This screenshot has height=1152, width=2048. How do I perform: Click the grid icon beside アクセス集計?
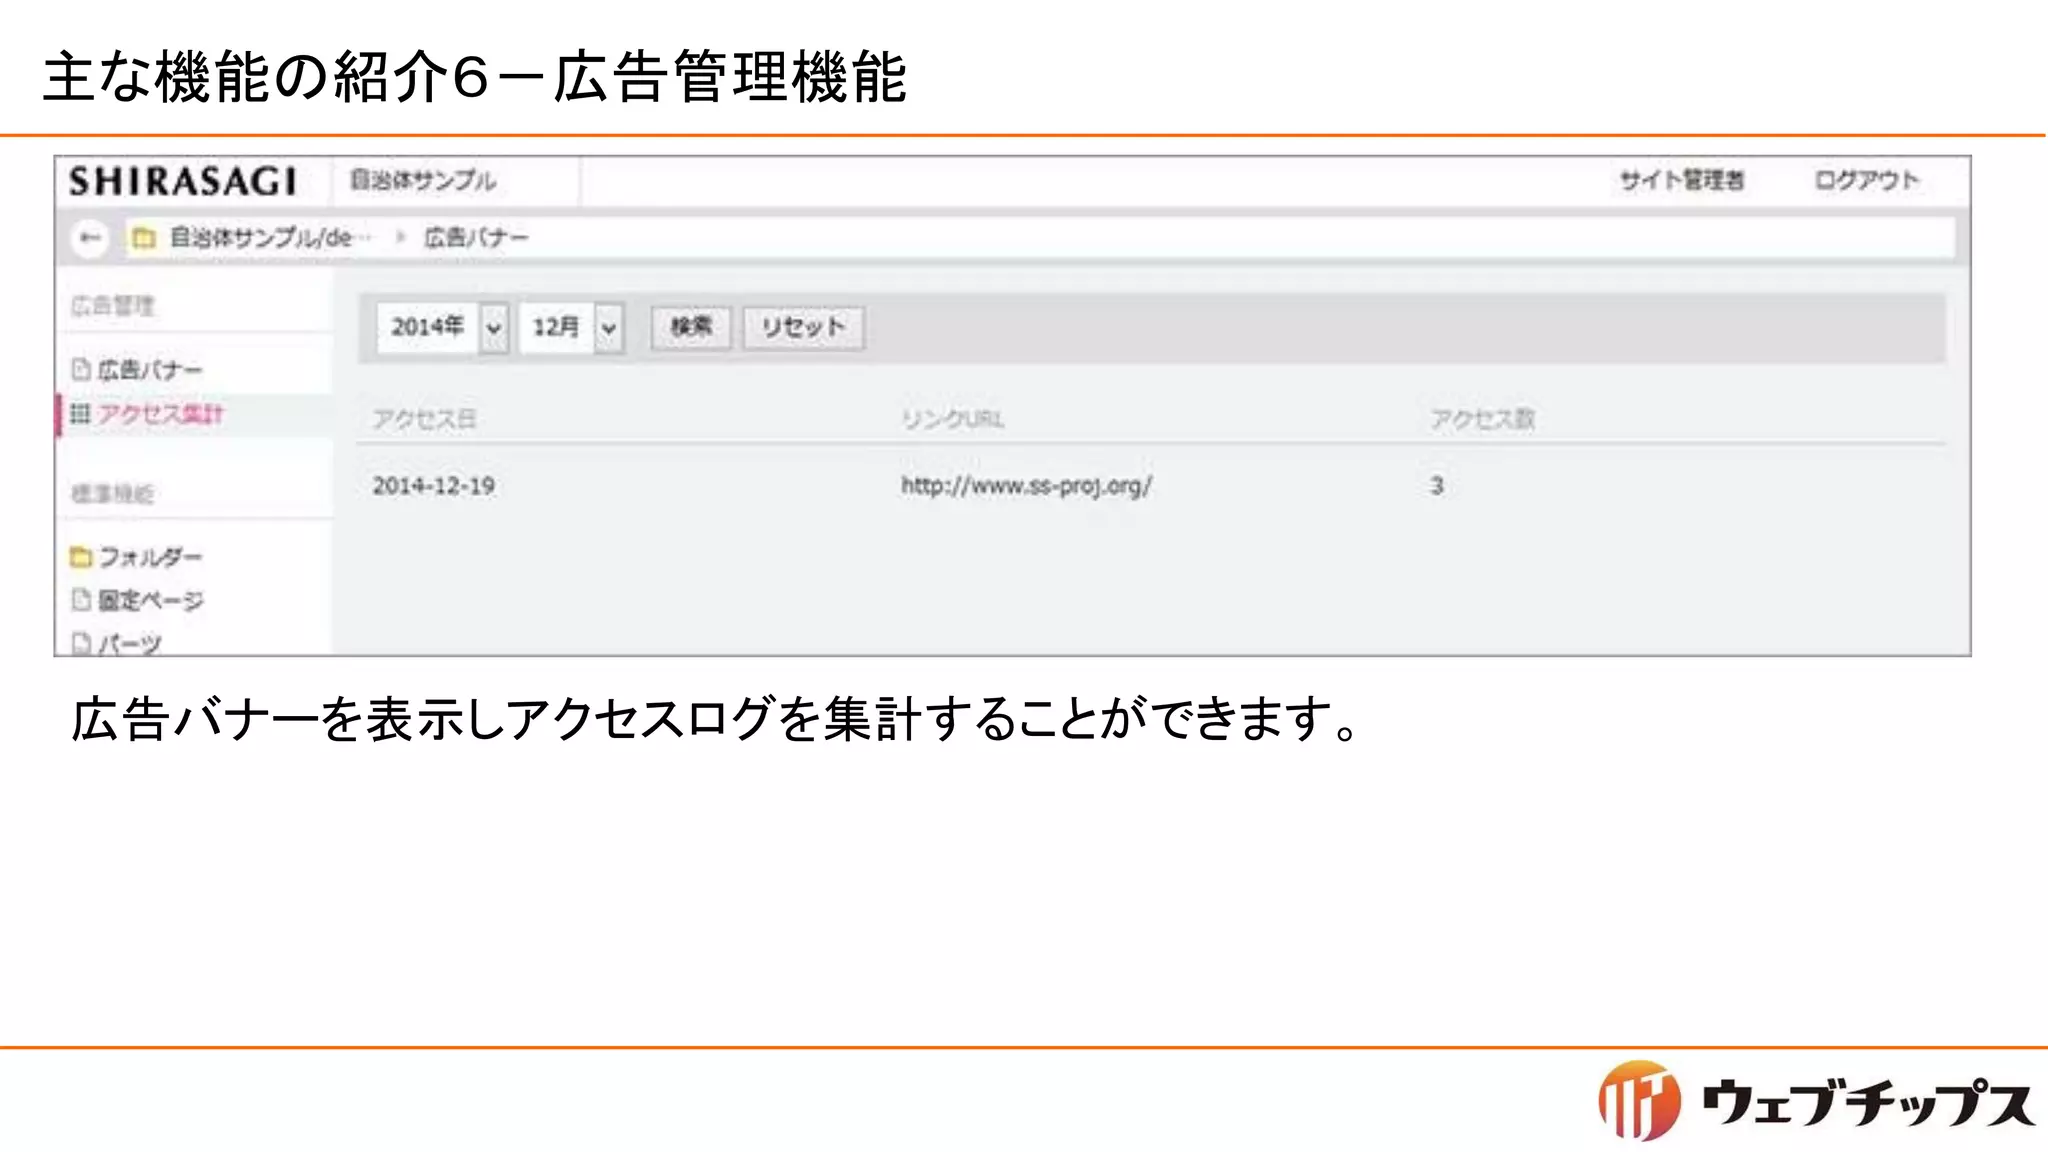[x=80, y=413]
